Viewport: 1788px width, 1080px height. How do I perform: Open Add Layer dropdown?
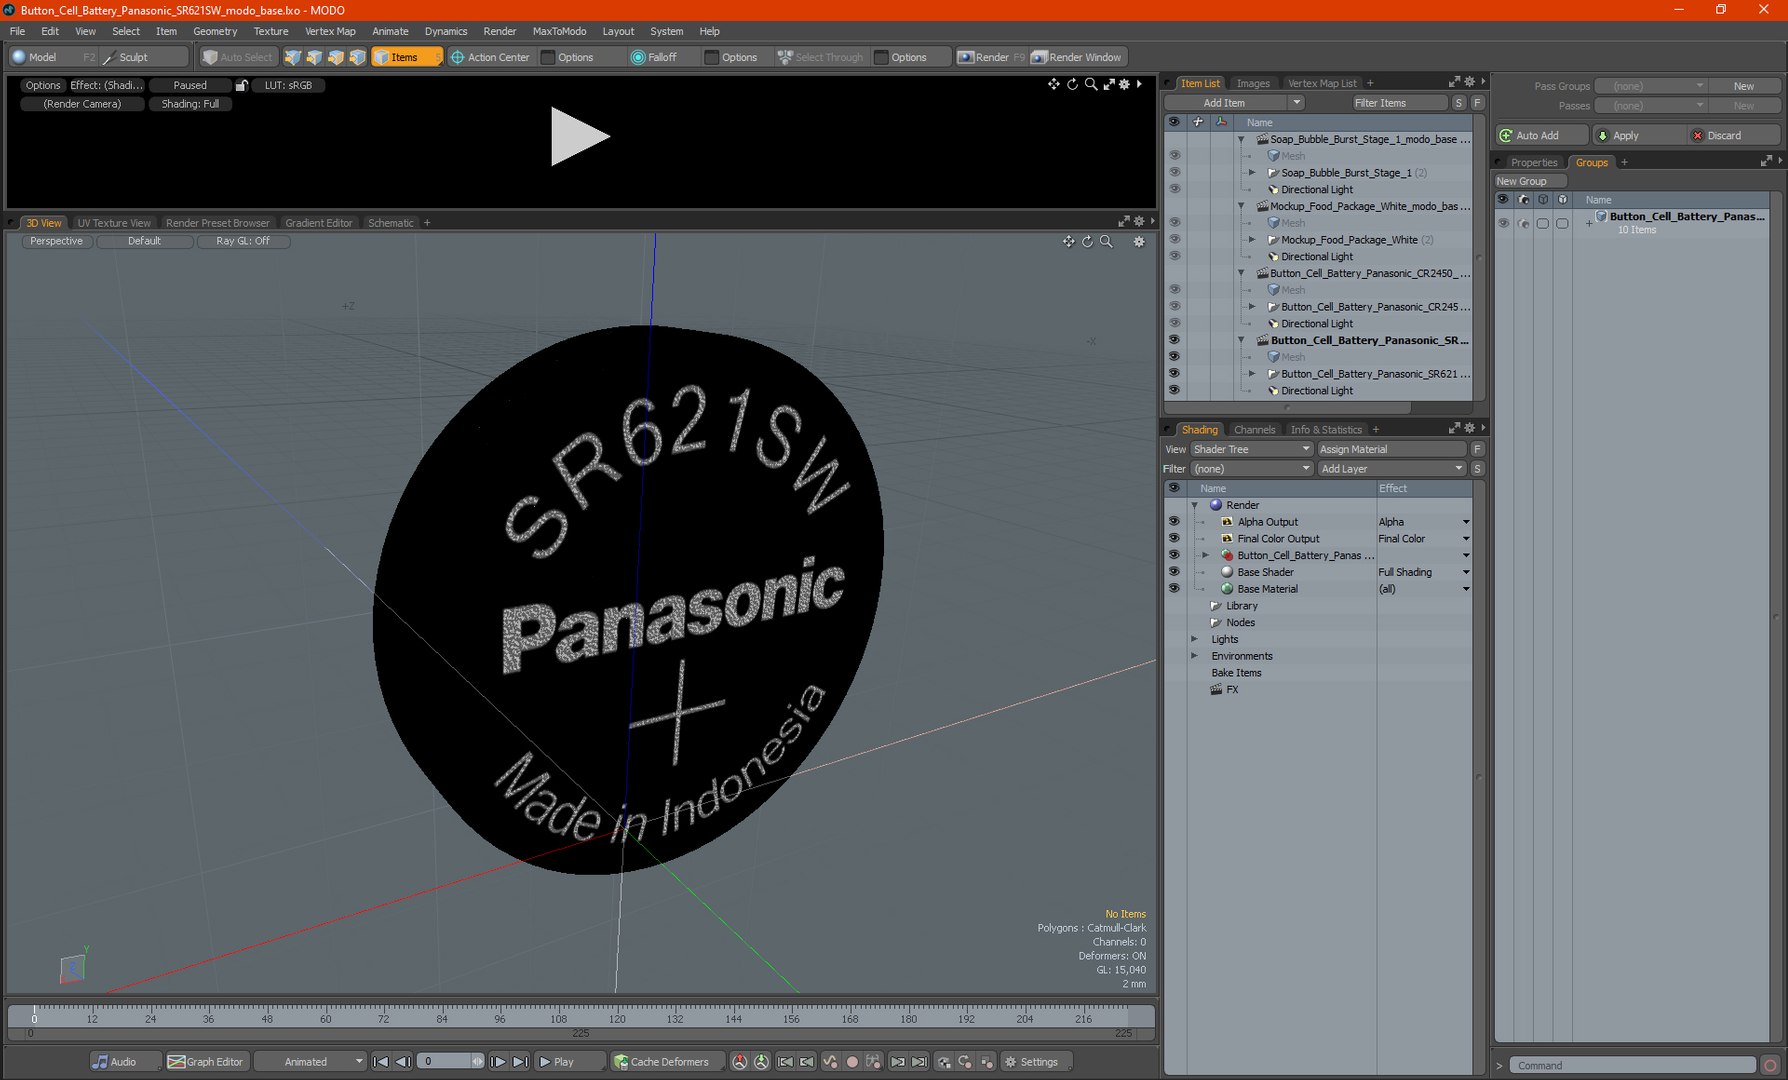pos(1391,468)
